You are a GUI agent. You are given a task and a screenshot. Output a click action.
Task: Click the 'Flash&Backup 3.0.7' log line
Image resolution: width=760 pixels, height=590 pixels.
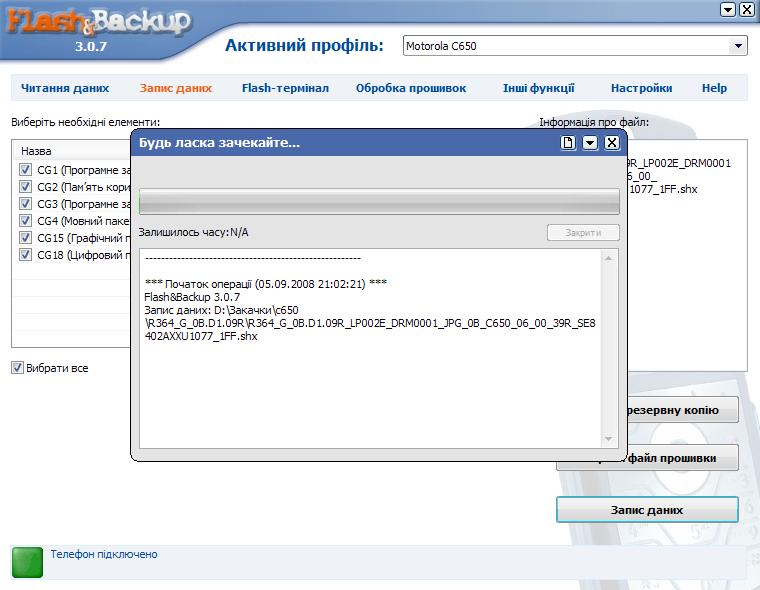tap(192, 297)
